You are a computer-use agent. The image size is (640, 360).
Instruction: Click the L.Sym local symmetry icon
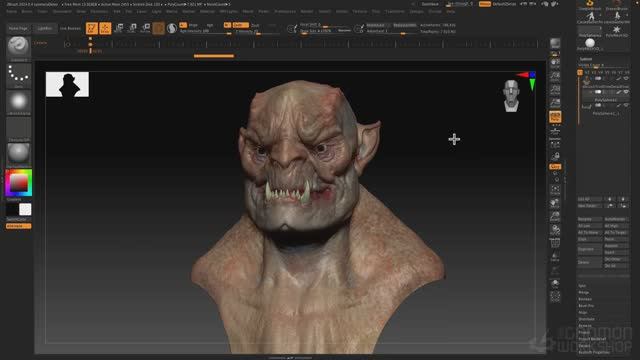555,144
